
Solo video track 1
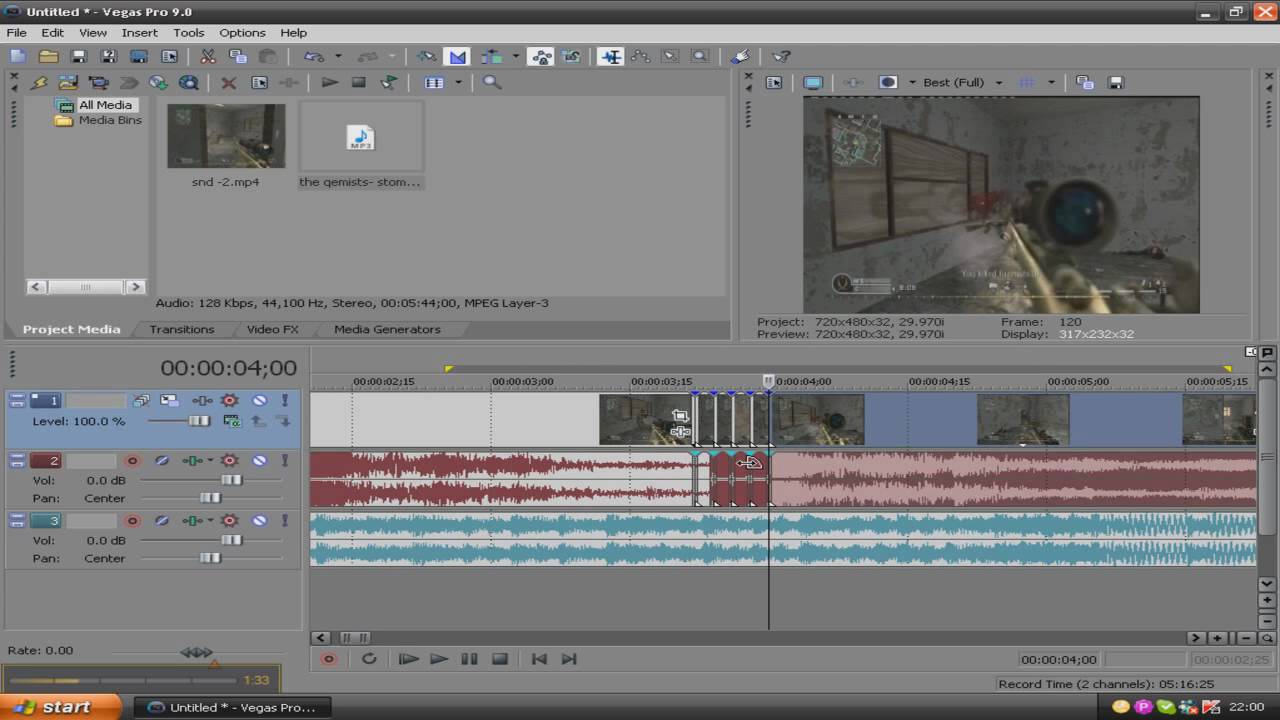coord(284,401)
